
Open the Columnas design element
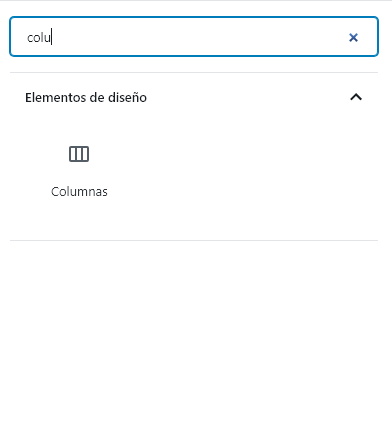pyautogui.click(x=79, y=171)
